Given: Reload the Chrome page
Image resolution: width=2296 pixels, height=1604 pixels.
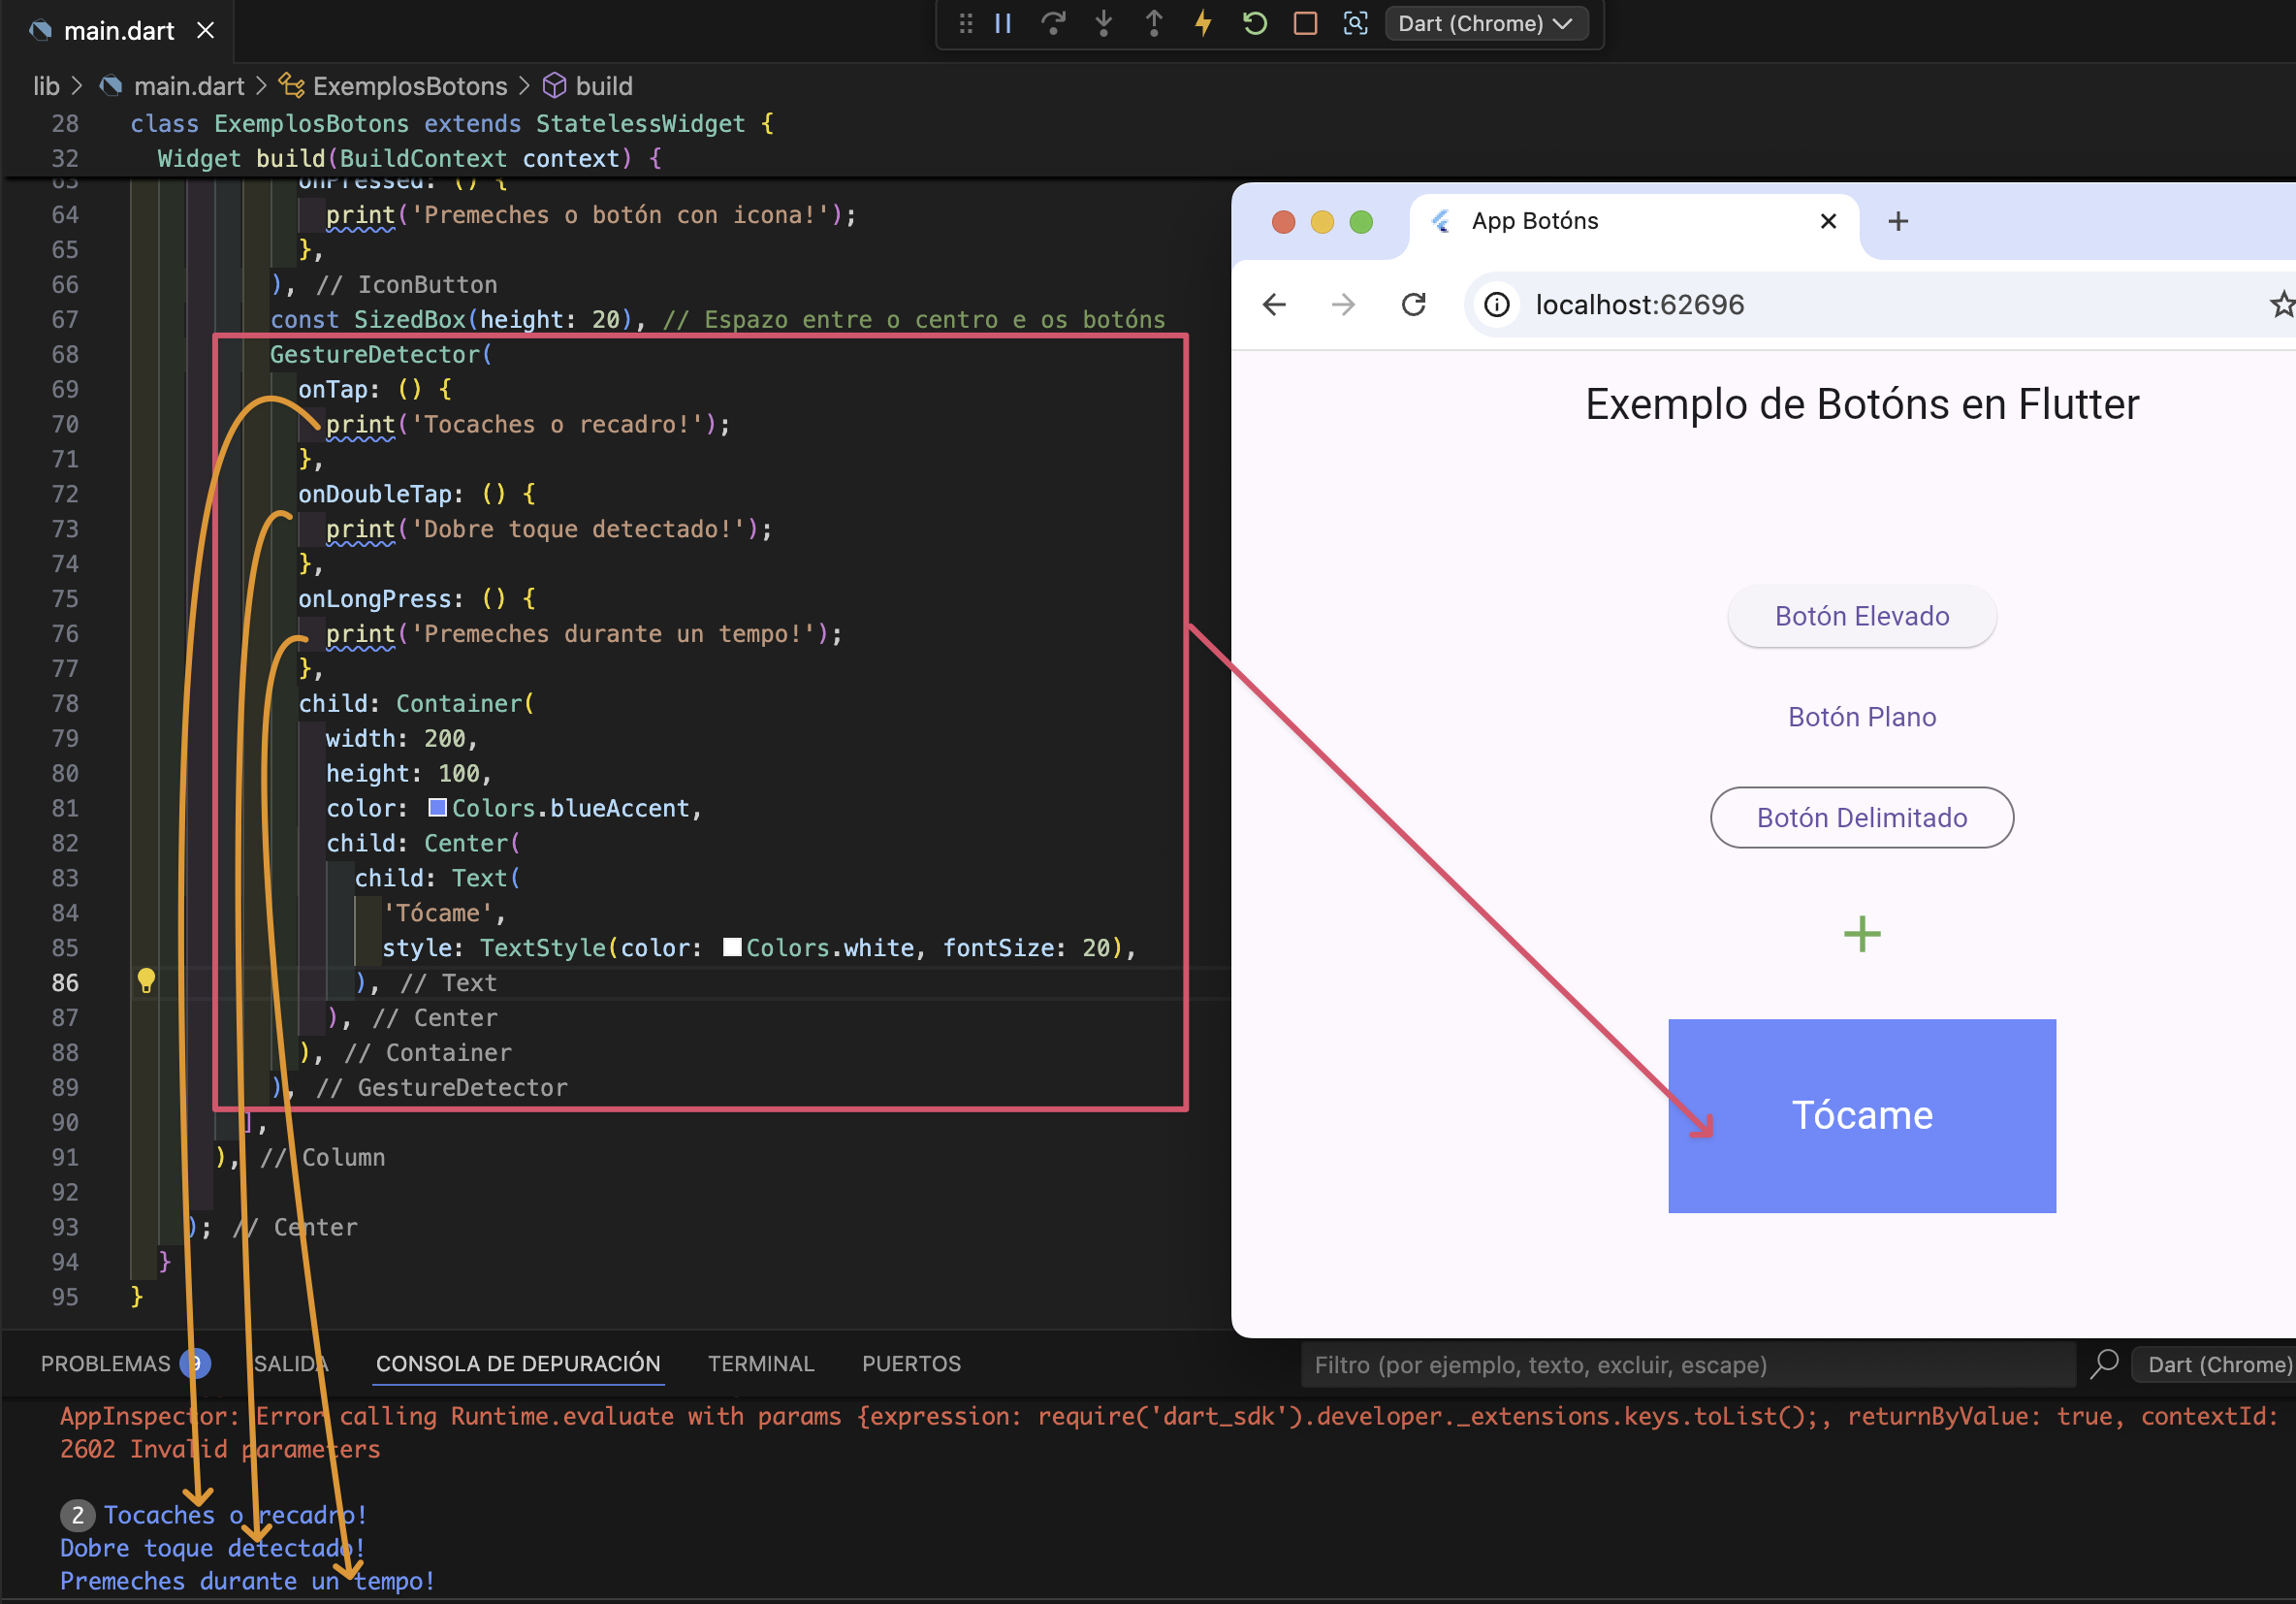Looking at the screenshot, I should pos(1413,304).
